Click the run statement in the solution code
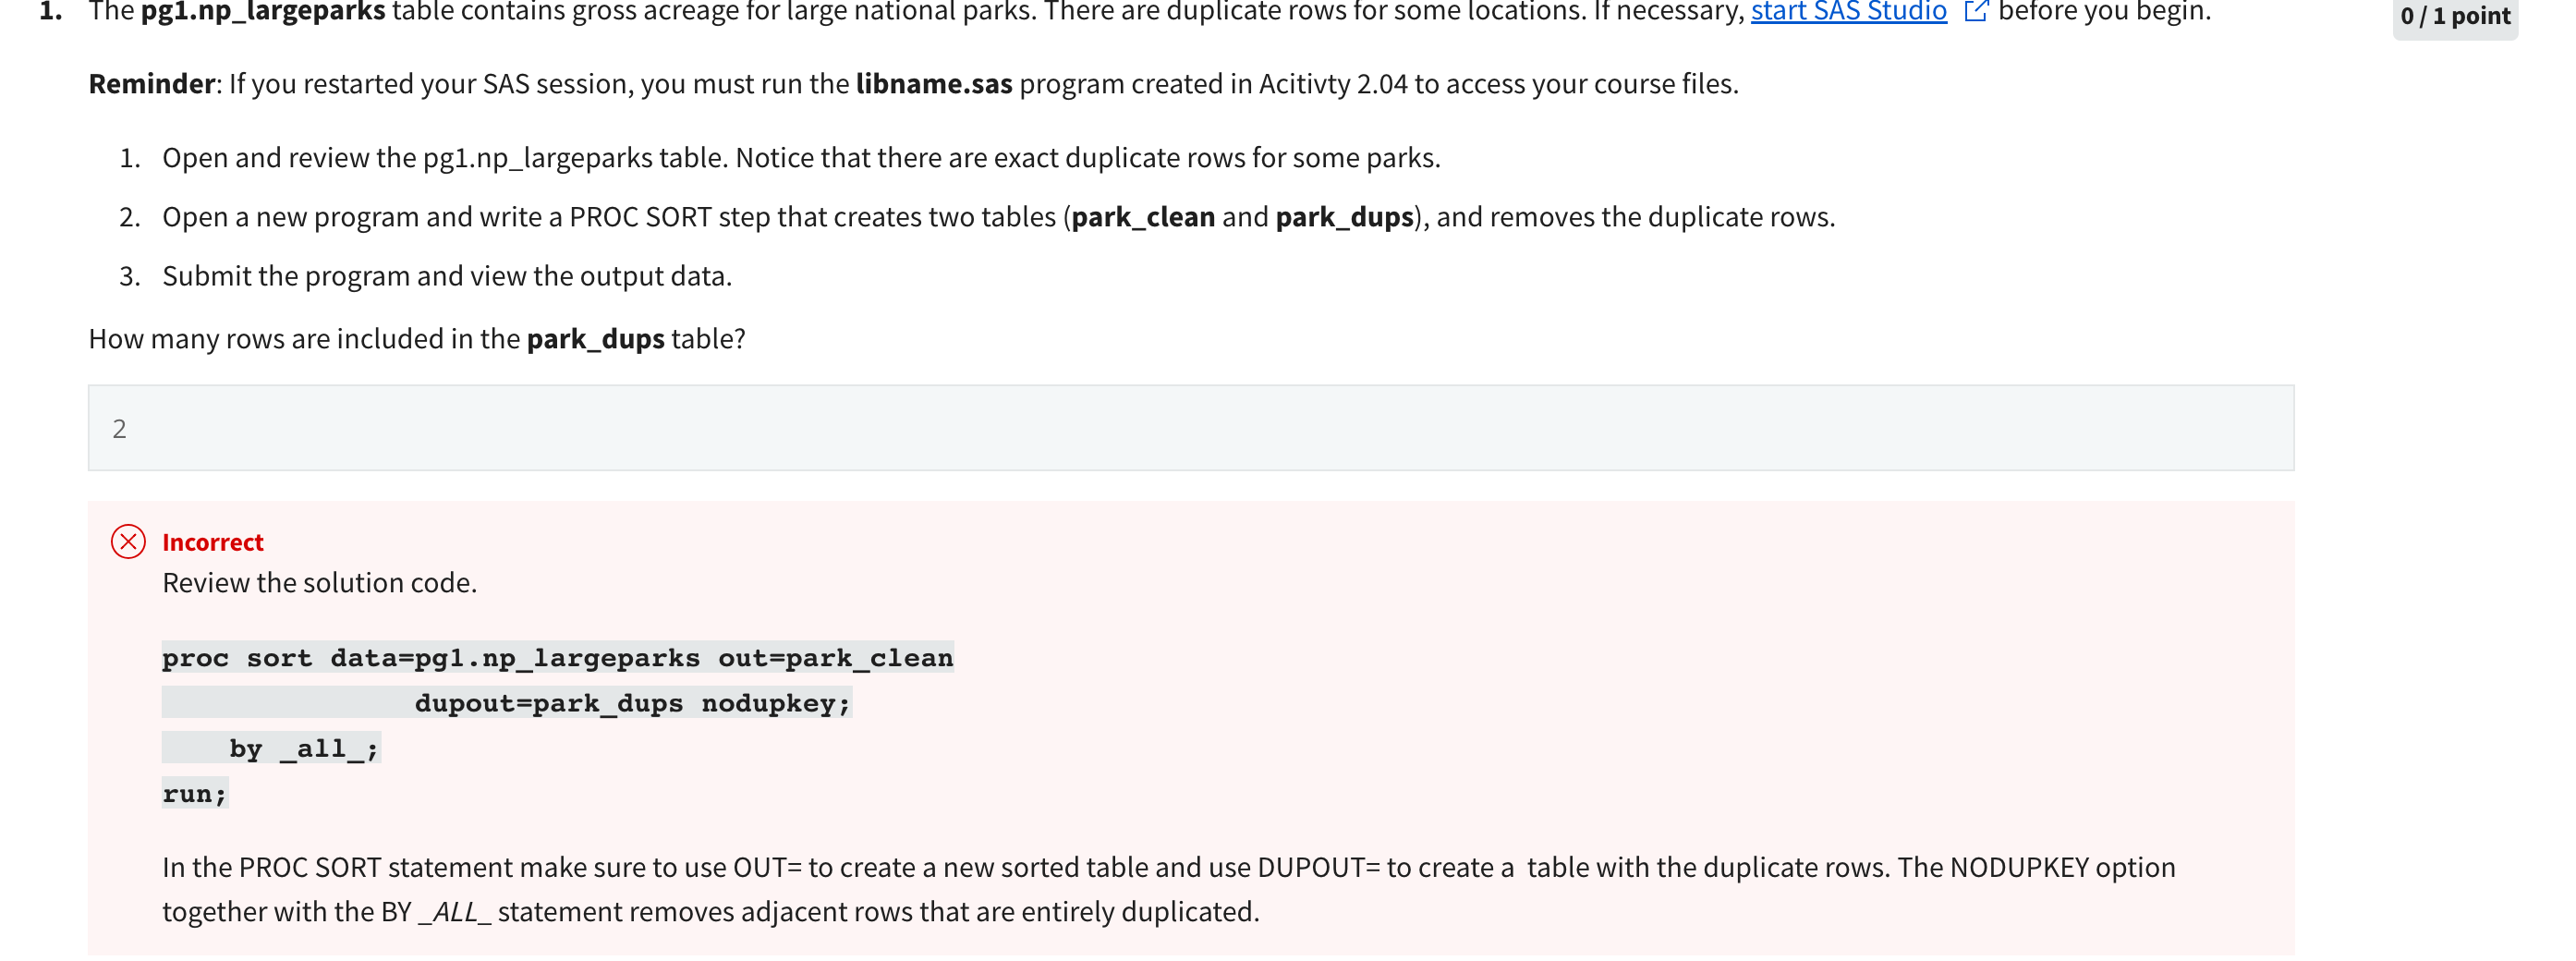Image resolution: width=2576 pixels, height=961 pixels. (194, 793)
